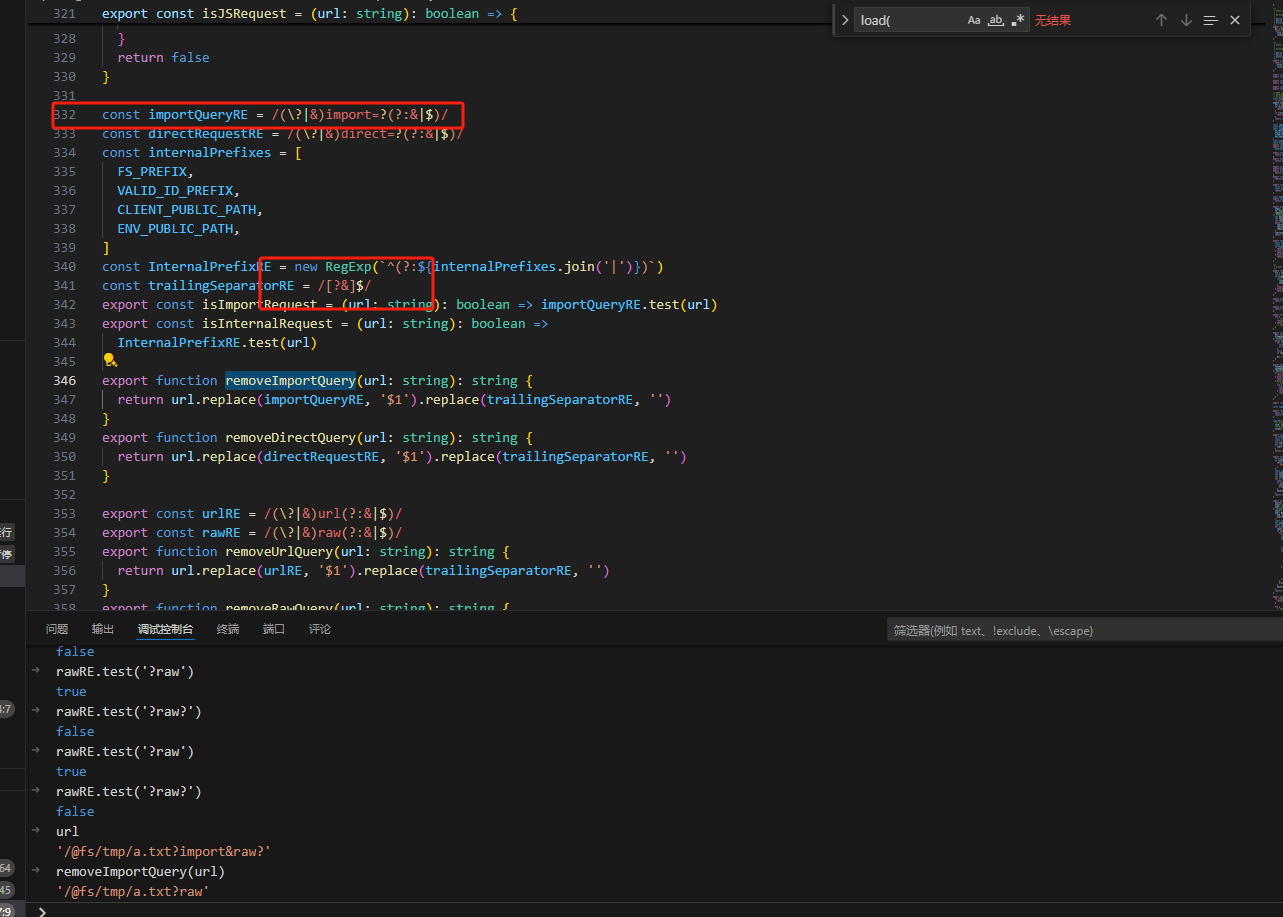Toggle Match Case (Aa) in find box
Image resolution: width=1283 pixels, height=917 pixels.
(974, 20)
